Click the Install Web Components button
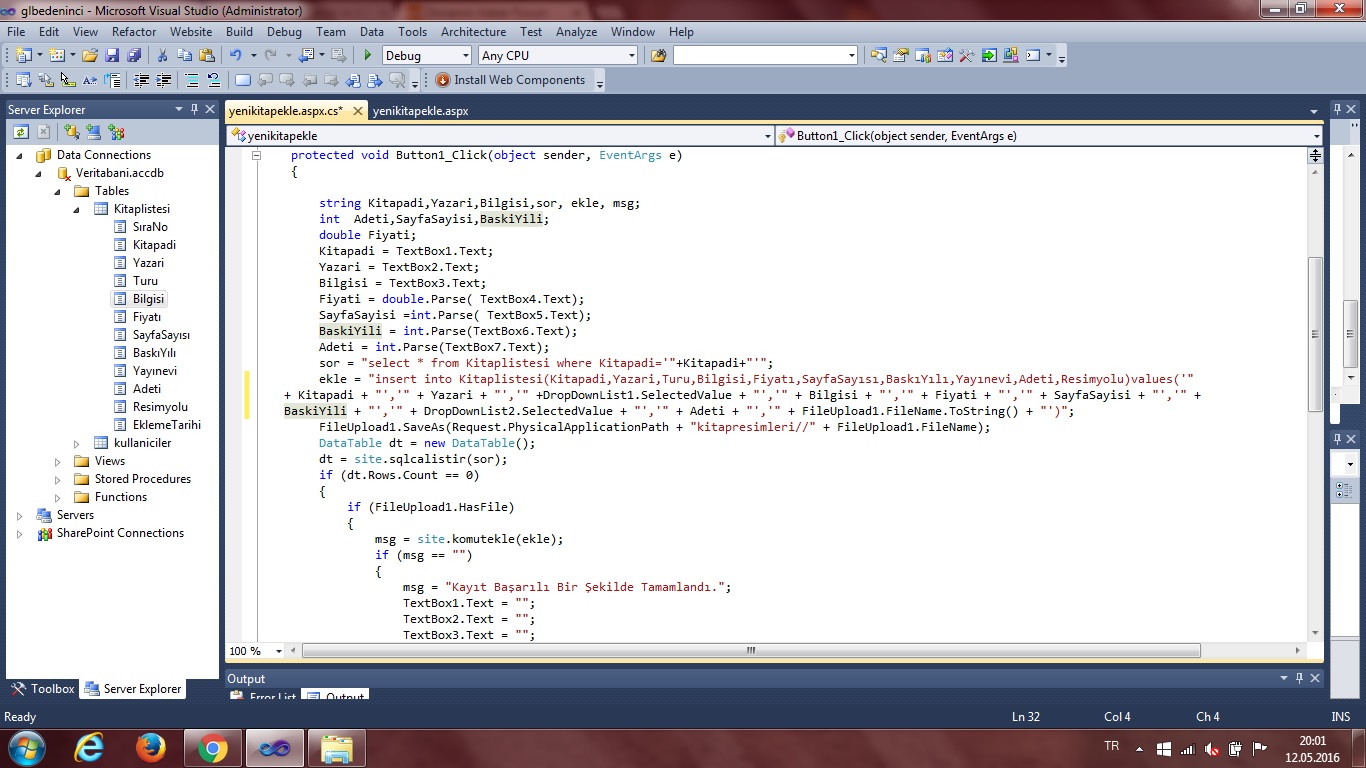This screenshot has height=768, width=1366. point(511,80)
